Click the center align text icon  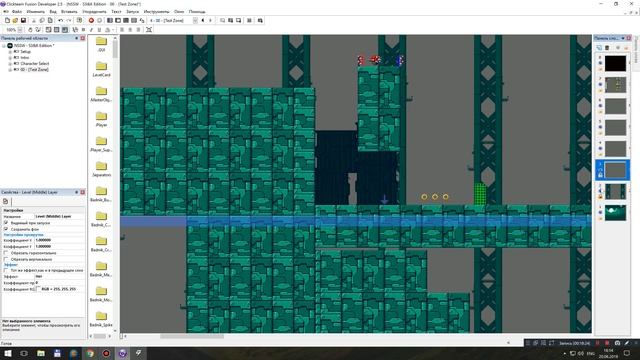[130, 30]
